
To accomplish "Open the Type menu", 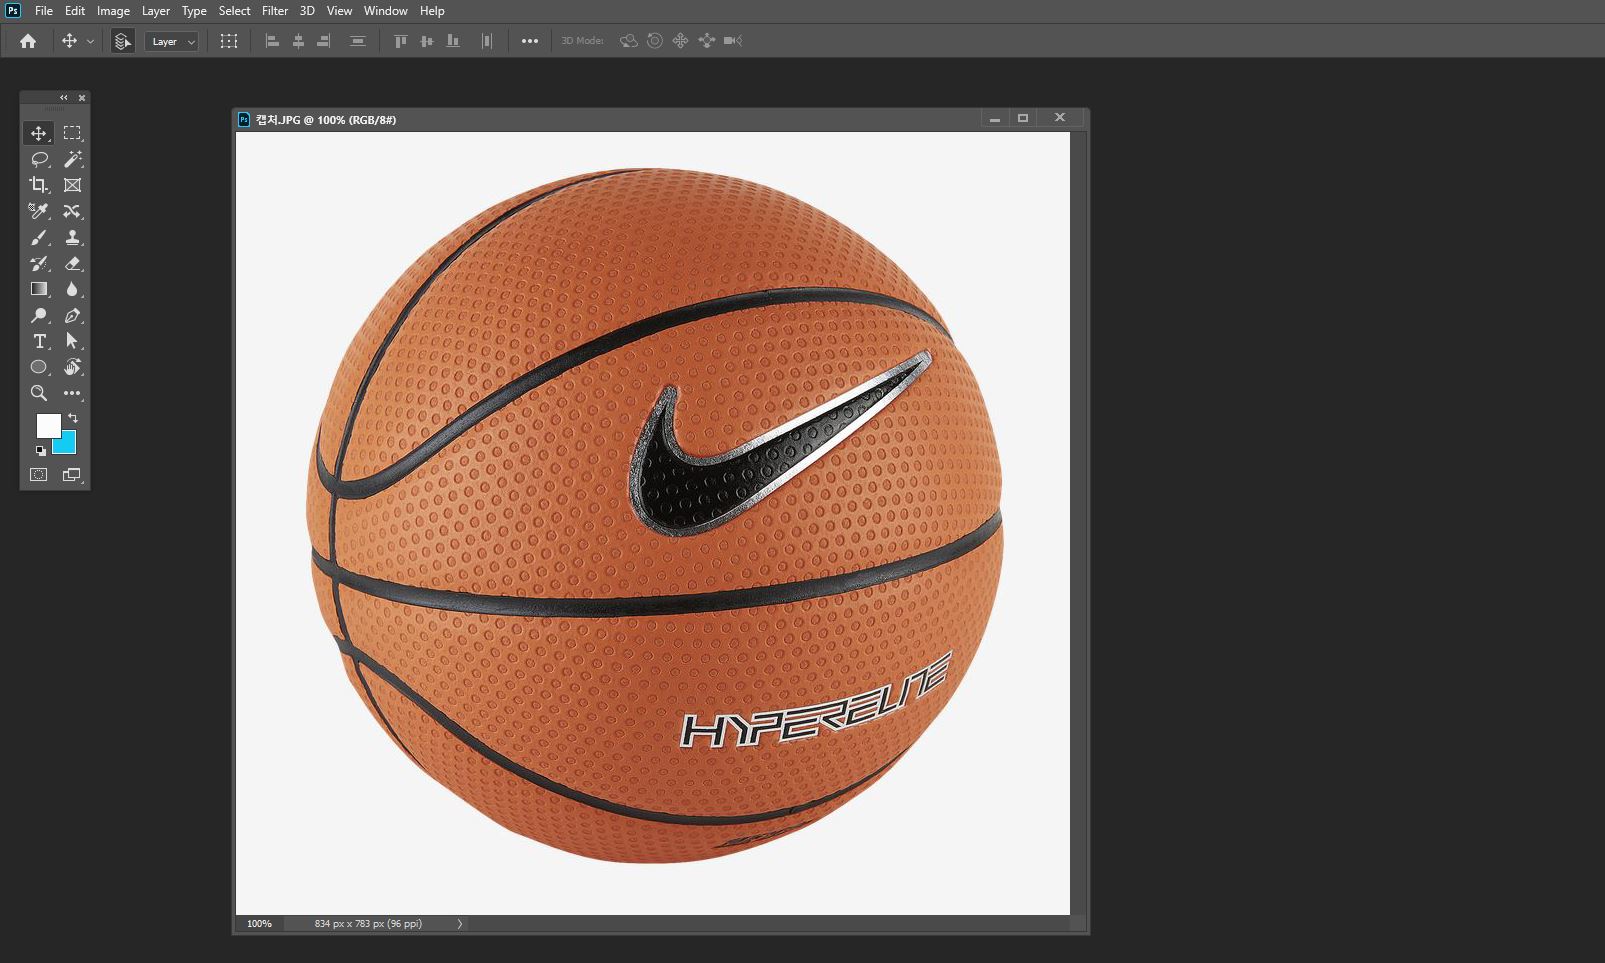I will pos(194,11).
